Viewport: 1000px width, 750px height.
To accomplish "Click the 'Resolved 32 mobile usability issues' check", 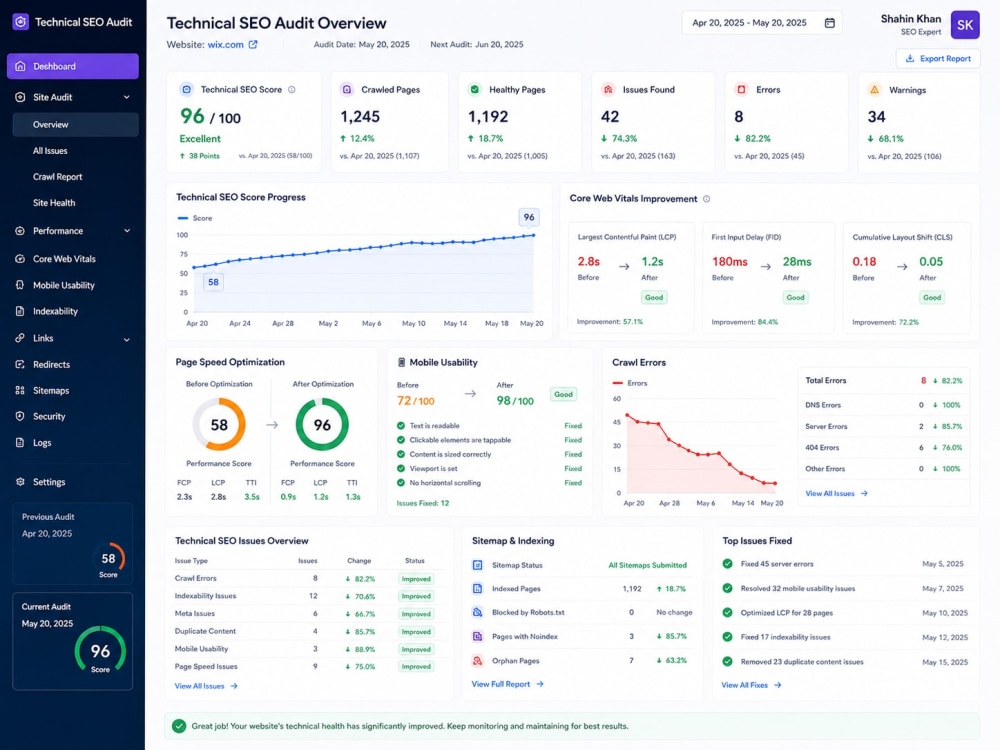I will pos(727,588).
